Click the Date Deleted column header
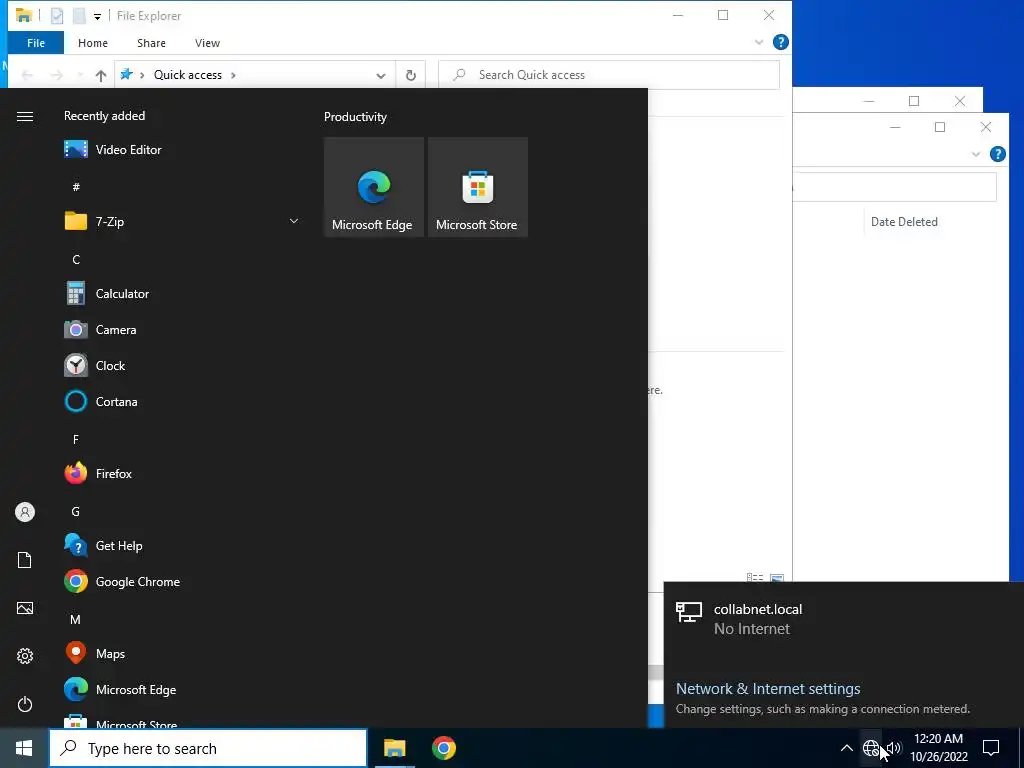1024x768 pixels. pos(904,222)
